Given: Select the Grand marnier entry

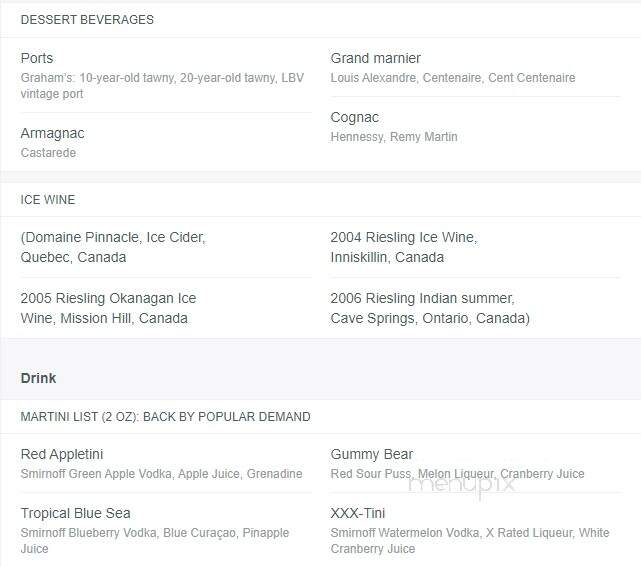Looking at the screenshot, I should (x=375, y=58).
